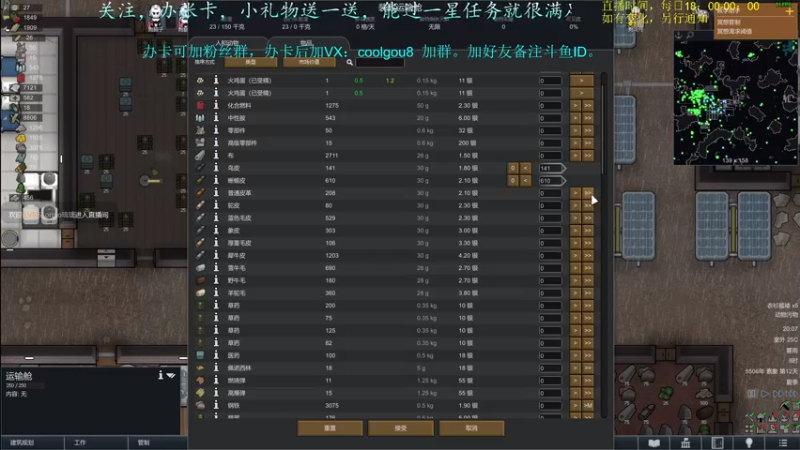Add all 普通皮革 with double arrow

(588, 193)
